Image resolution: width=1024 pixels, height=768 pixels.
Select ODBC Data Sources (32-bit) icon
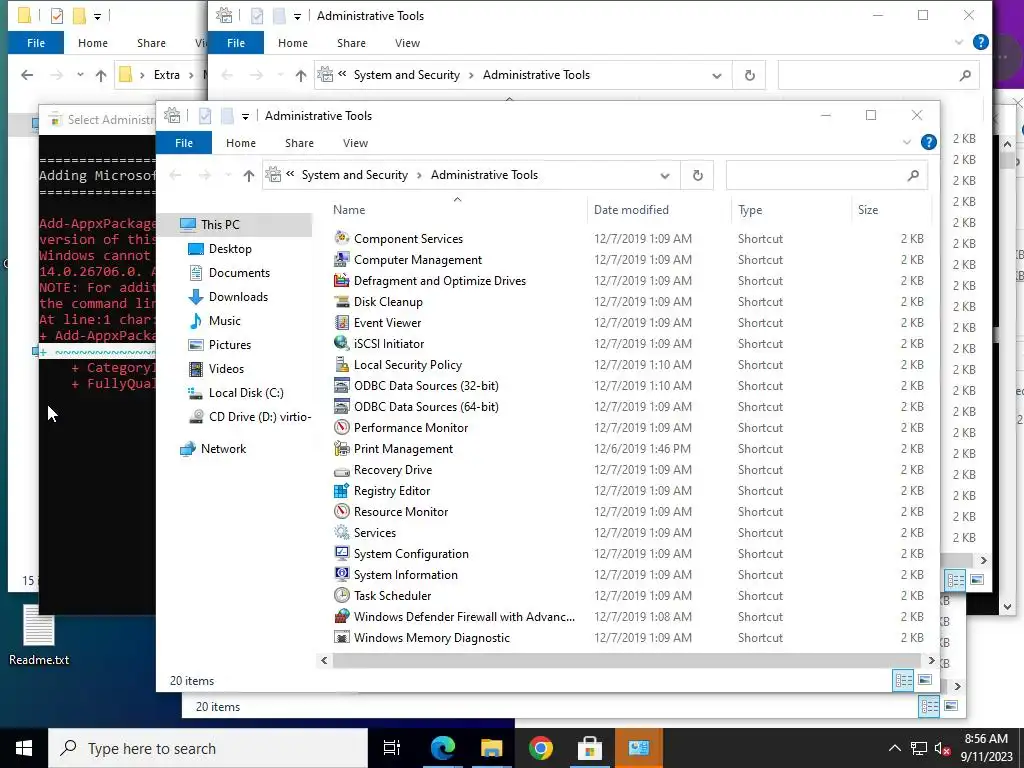(x=342, y=385)
